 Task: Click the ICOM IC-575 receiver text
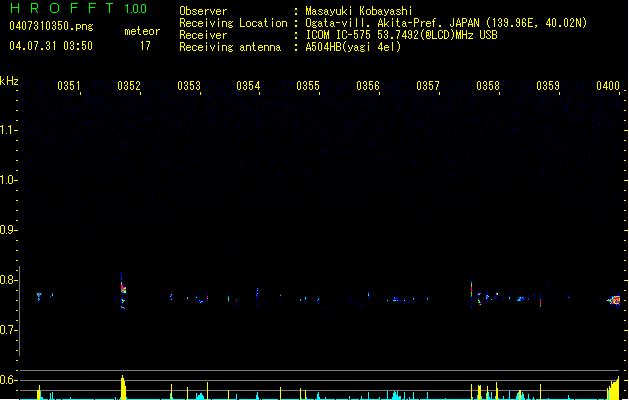coord(401,35)
